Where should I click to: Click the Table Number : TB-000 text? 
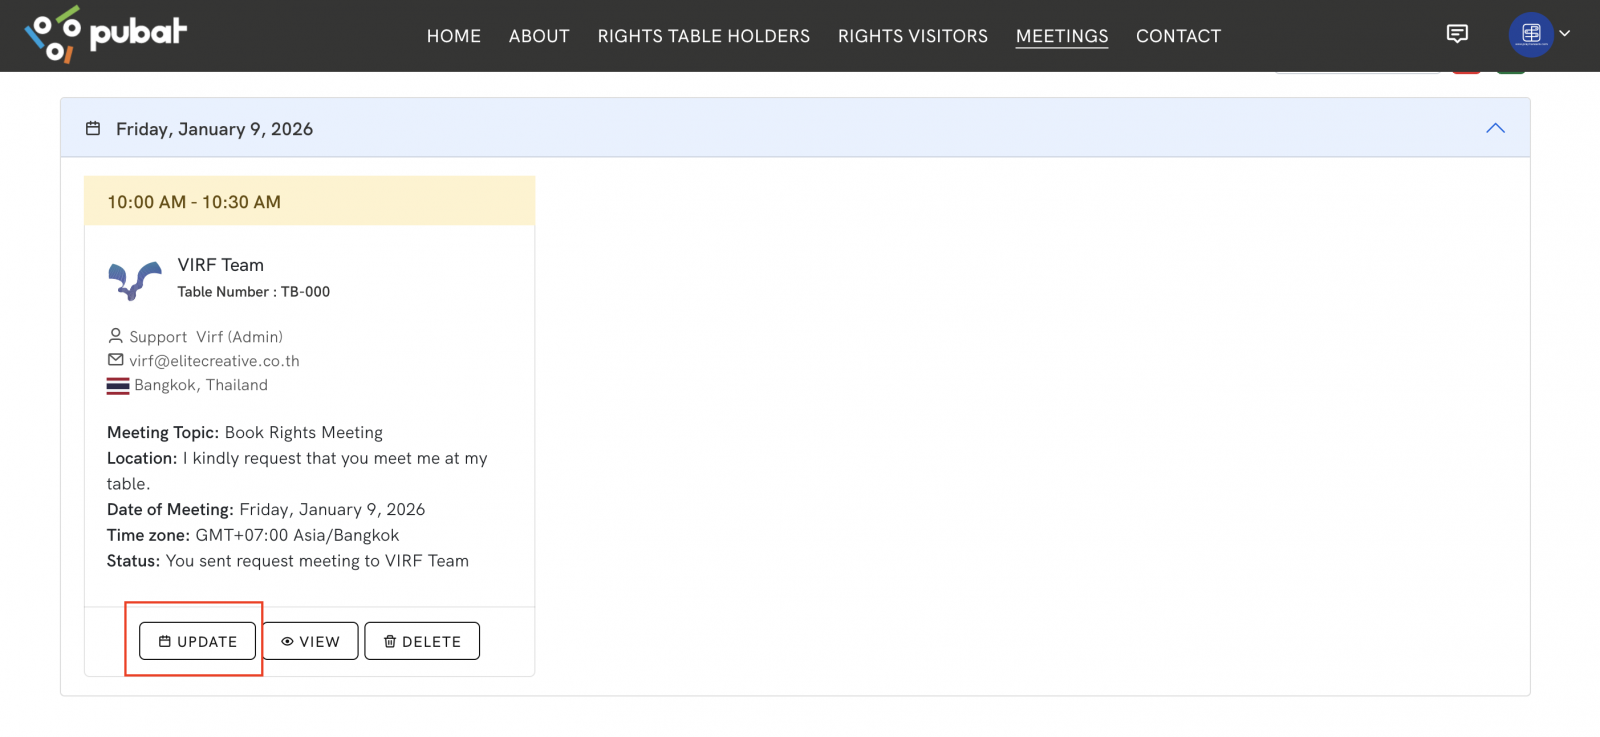254,292
